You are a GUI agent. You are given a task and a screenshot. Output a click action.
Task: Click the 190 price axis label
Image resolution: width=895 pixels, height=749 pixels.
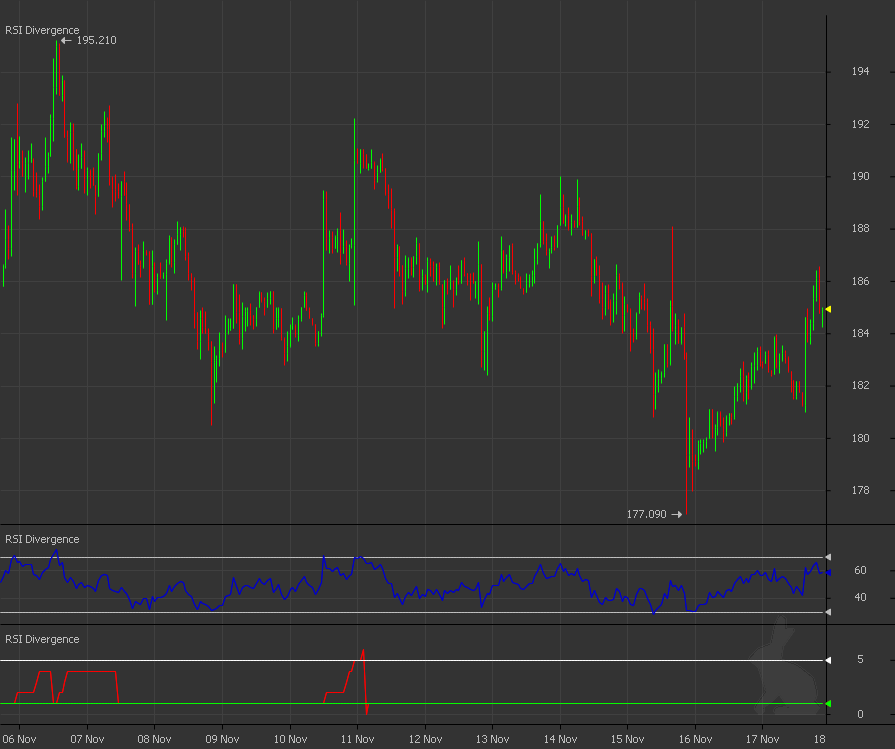pyautogui.click(x=860, y=176)
